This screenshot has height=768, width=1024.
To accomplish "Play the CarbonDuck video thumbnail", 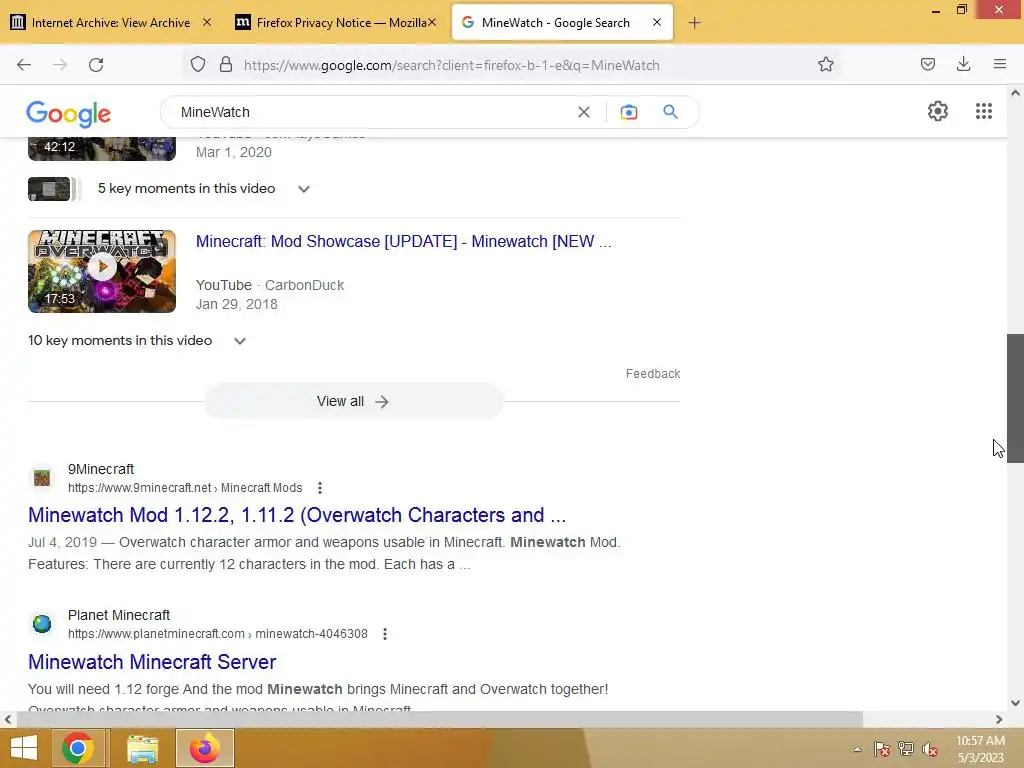I will tap(102, 271).
